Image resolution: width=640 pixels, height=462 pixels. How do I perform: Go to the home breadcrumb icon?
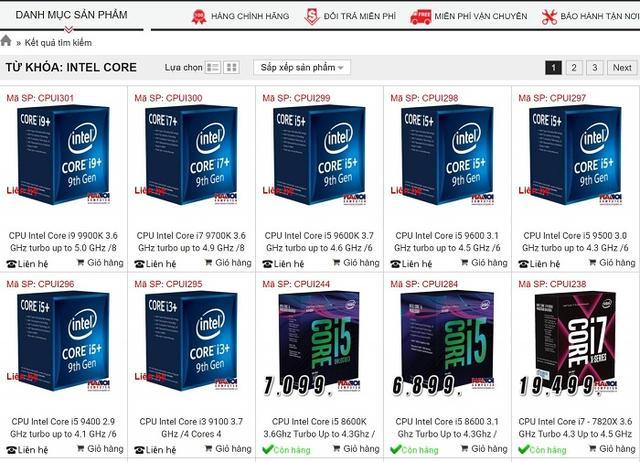pyautogui.click(x=6, y=41)
